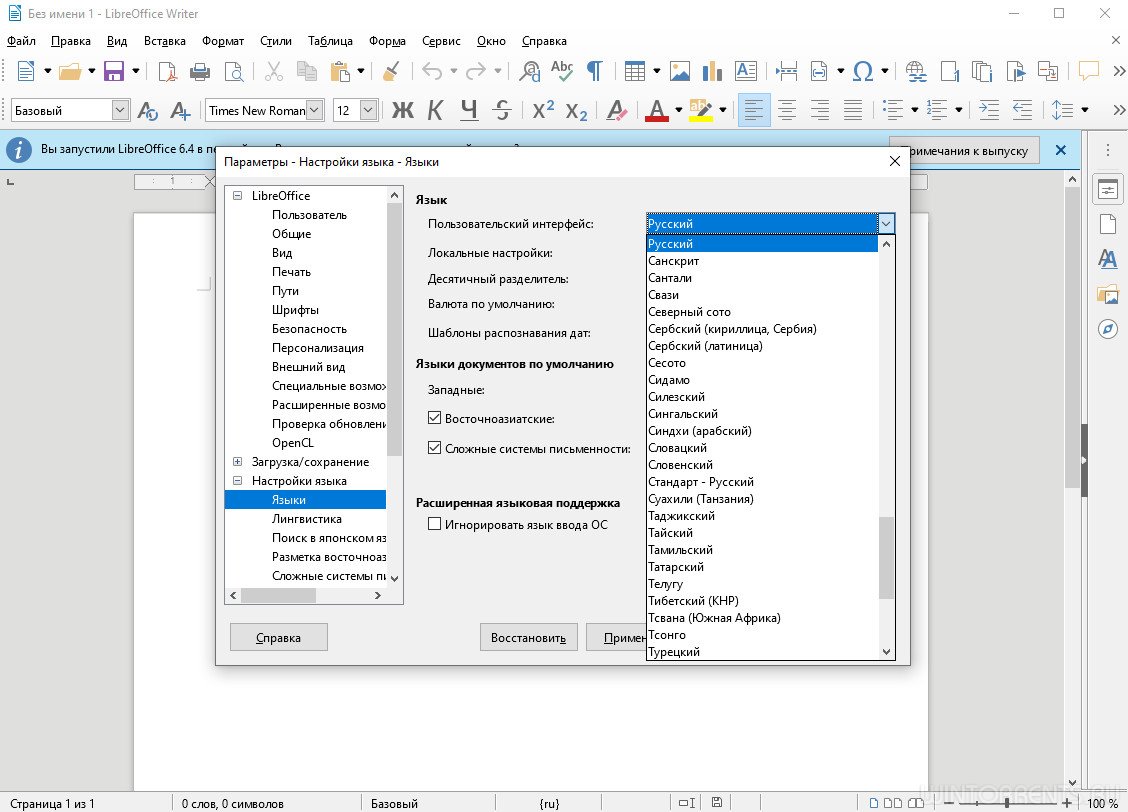
Task: Uncheck the Восточноазиатские checkbox
Action: [434, 419]
